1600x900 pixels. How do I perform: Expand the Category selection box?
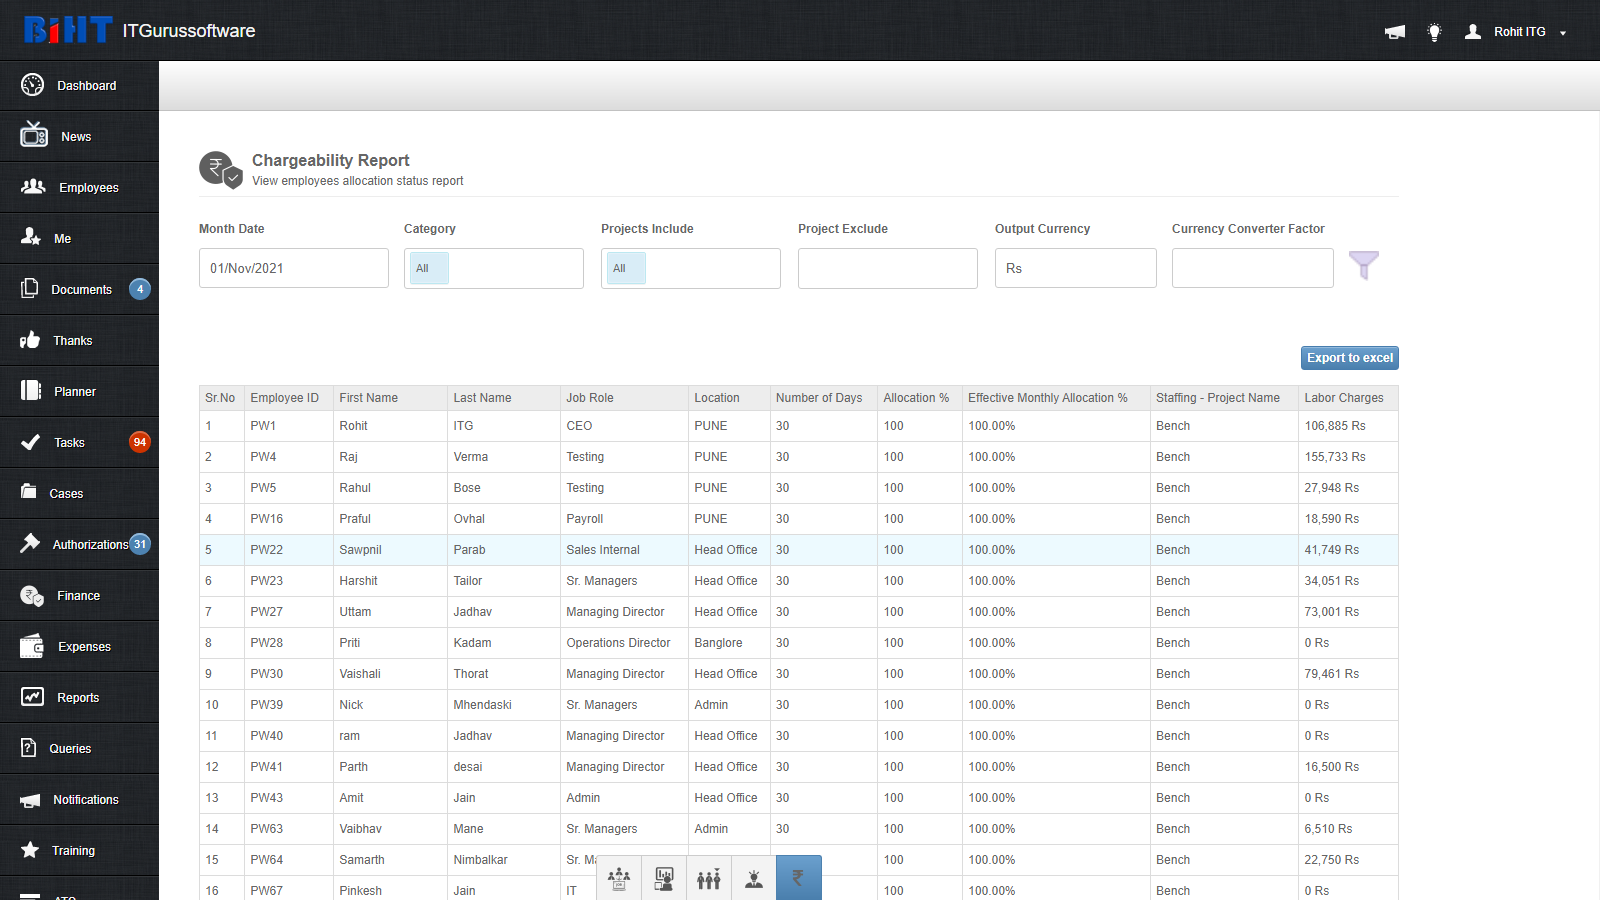[494, 268]
